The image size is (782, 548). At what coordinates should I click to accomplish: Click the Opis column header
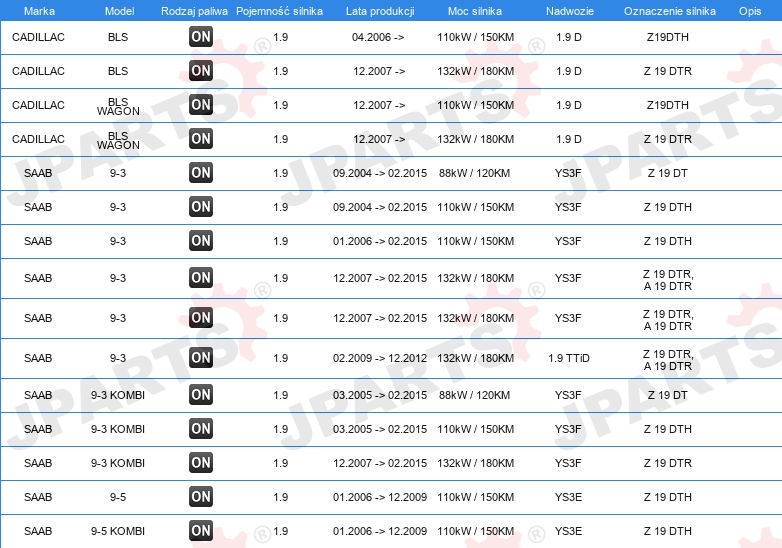(750, 11)
